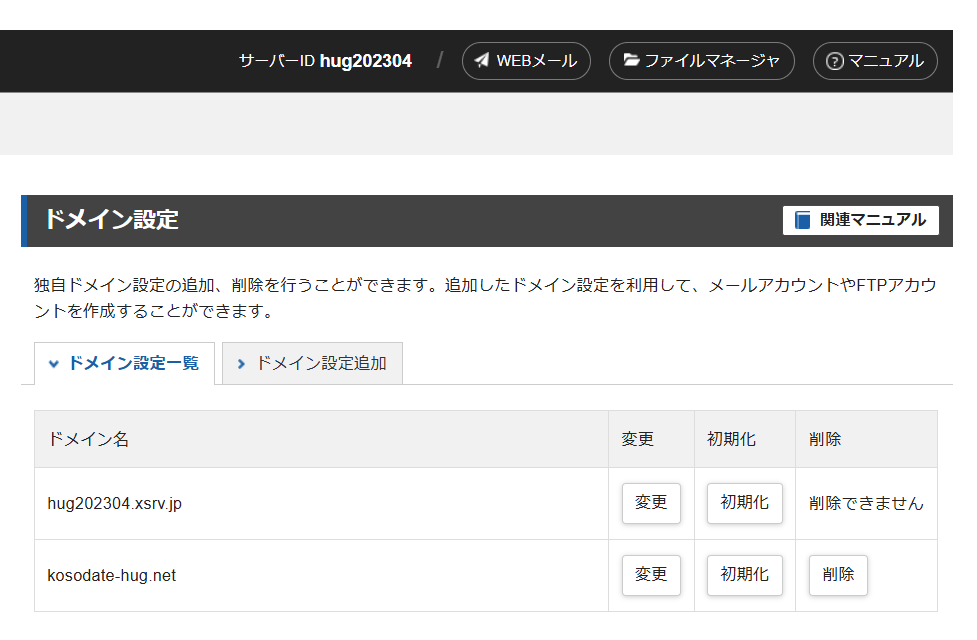Open the マニュアル button in header
This screenshot has width=977, height=640.
click(875, 61)
